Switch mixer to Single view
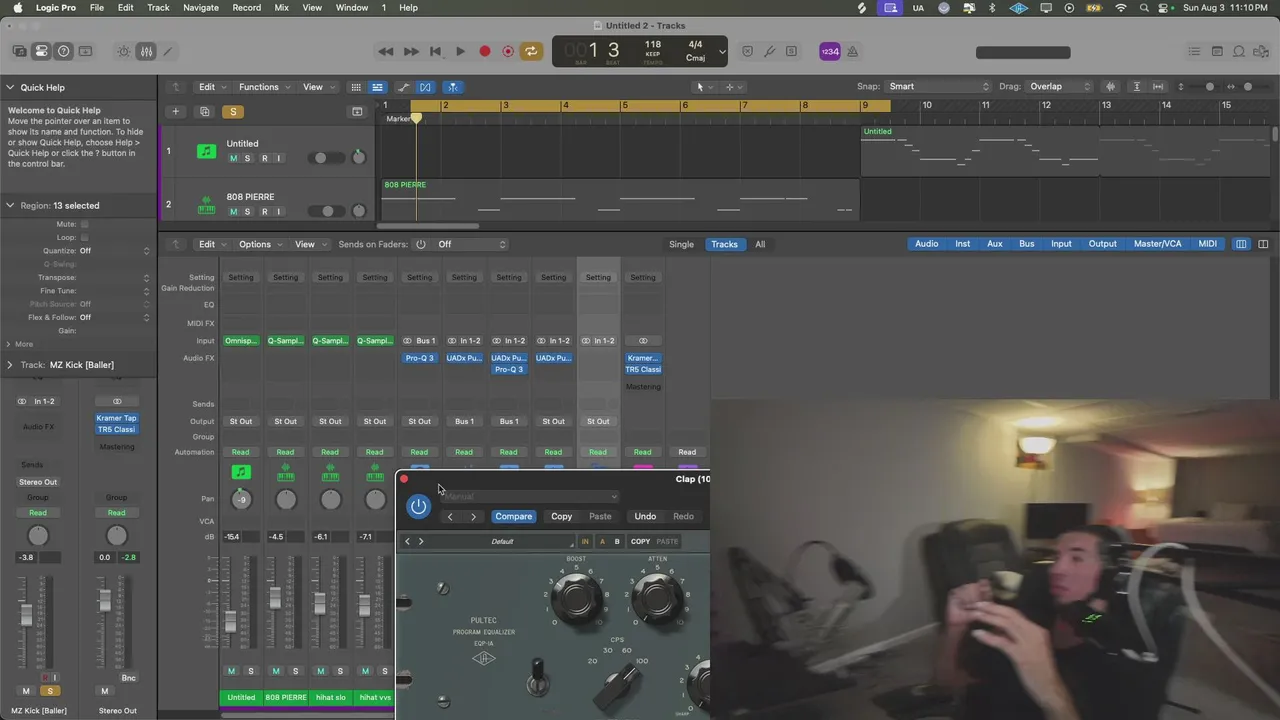Screen dimensions: 1280x720 point(681,244)
